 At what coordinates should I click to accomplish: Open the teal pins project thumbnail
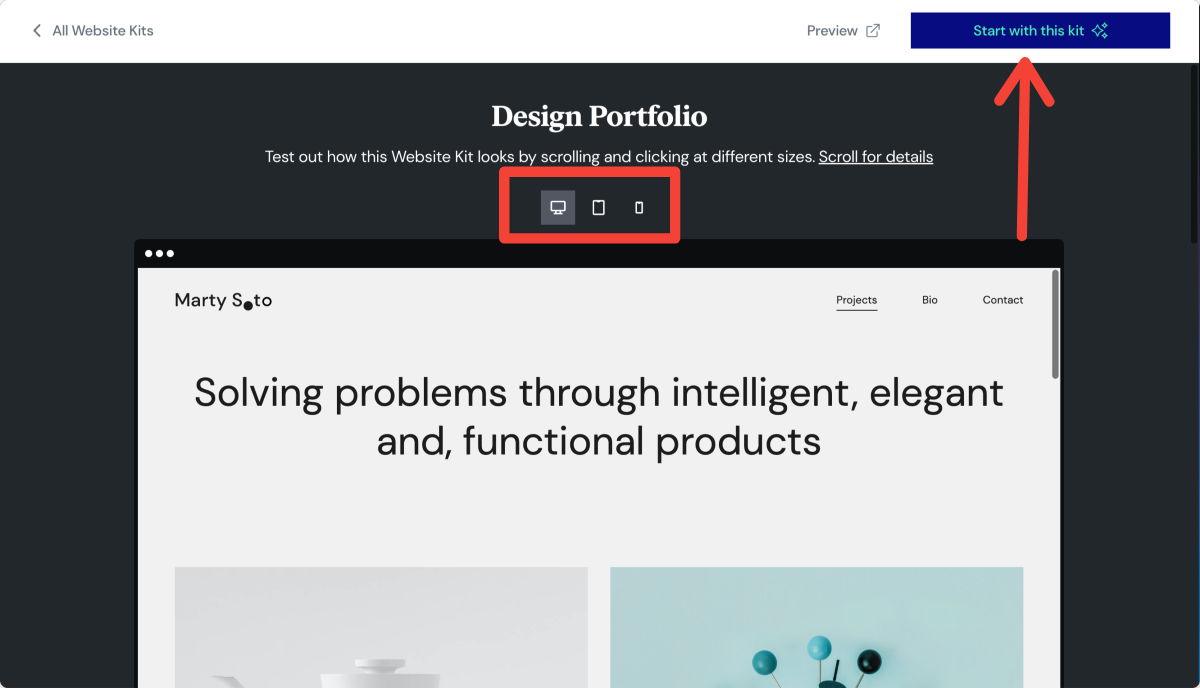(817, 627)
